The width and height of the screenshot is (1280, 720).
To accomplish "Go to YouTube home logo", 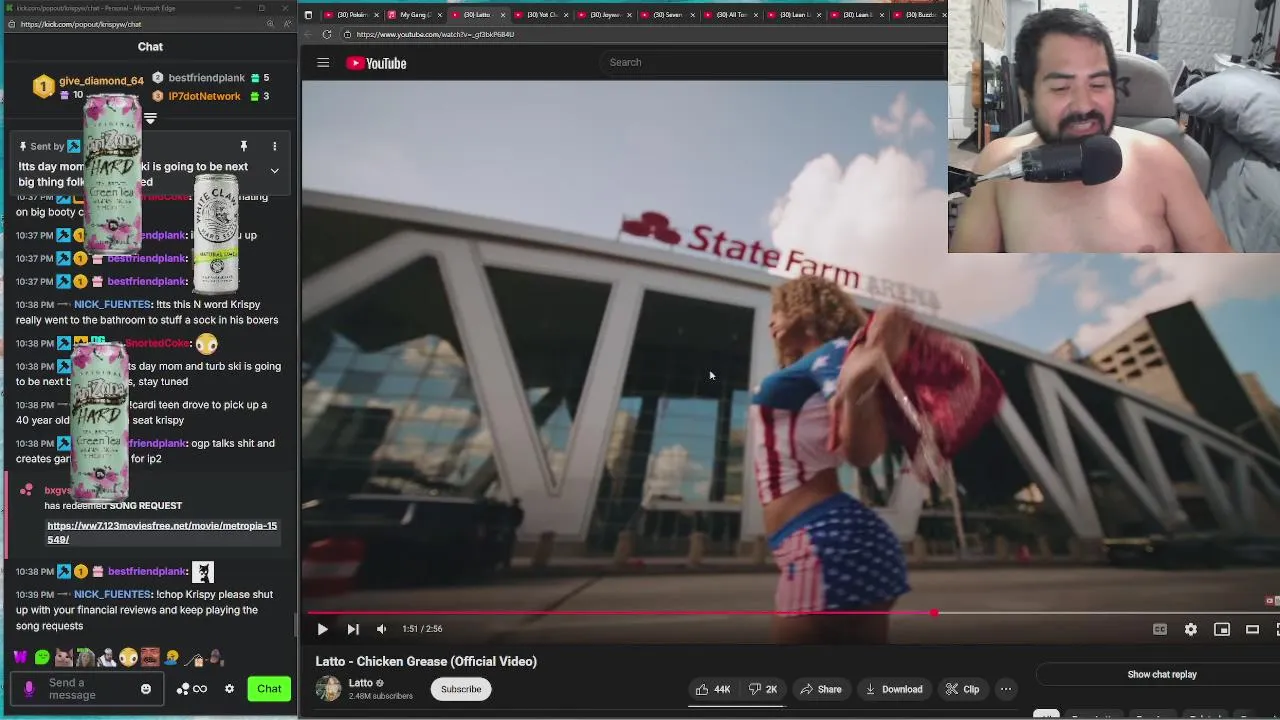I will (376, 63).
